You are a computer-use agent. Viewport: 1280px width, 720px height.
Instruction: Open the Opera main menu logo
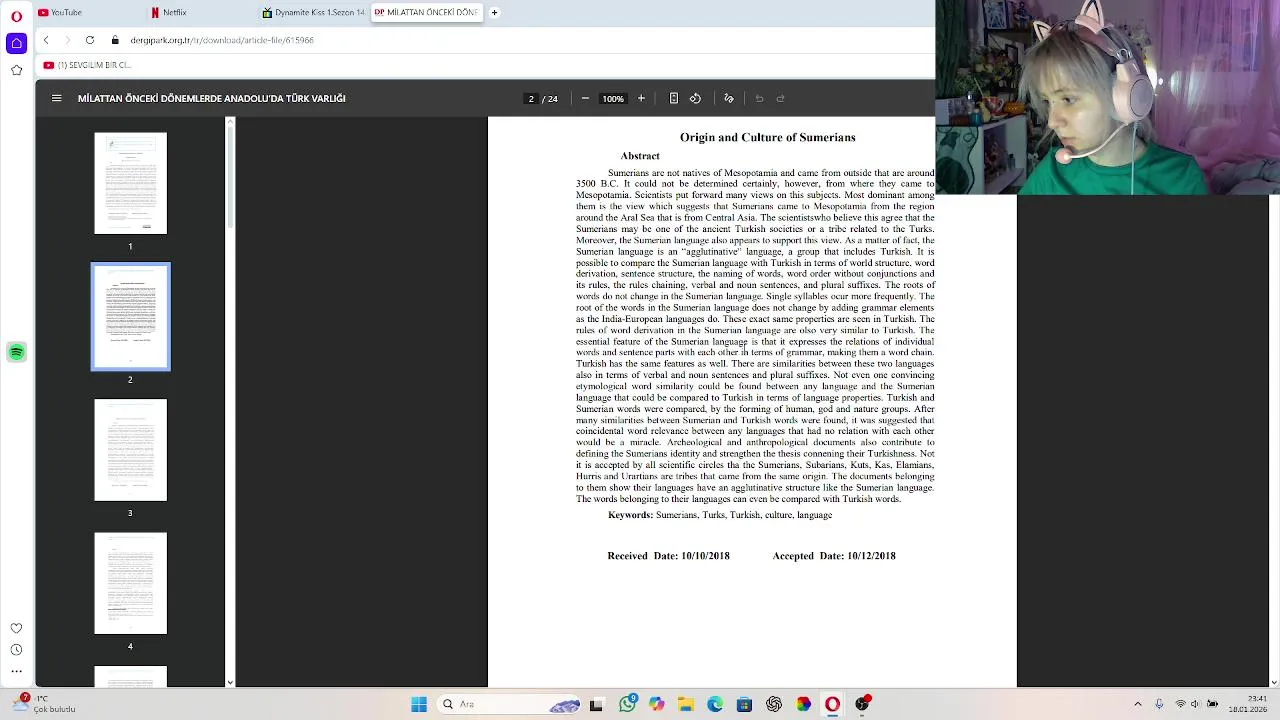16,16
